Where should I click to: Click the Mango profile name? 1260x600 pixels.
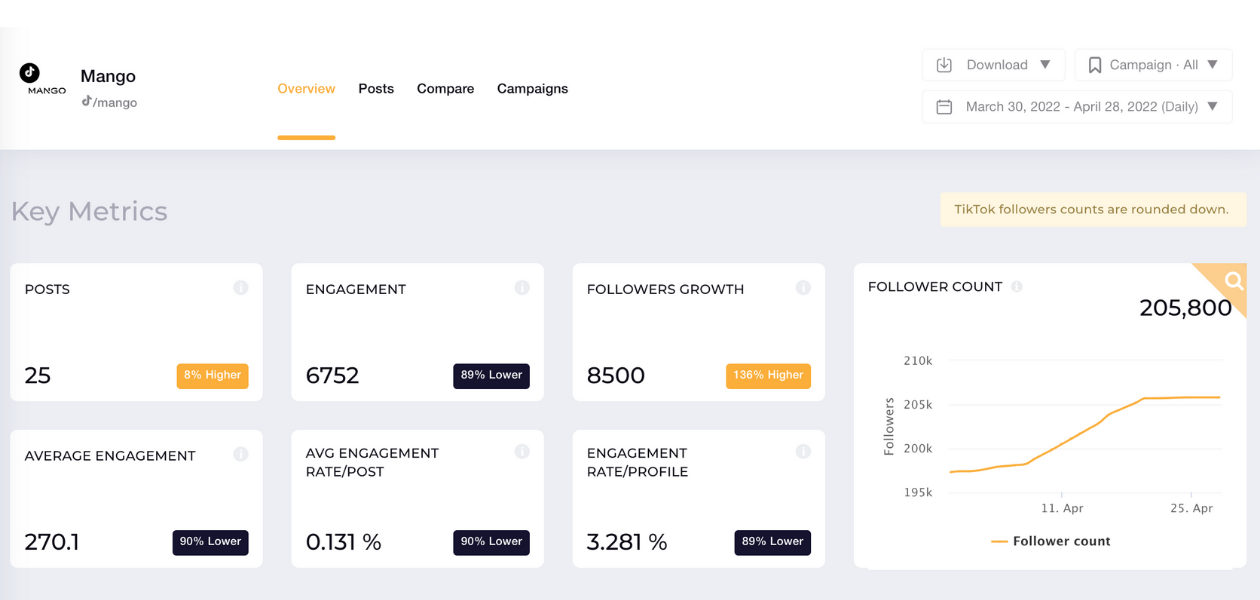[108, 76]
